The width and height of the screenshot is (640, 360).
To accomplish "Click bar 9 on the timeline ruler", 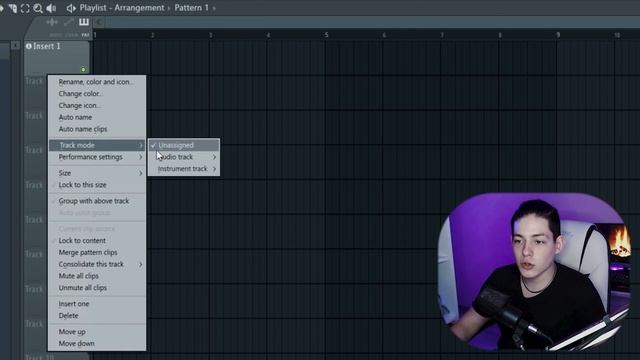I will coord(558,35).
